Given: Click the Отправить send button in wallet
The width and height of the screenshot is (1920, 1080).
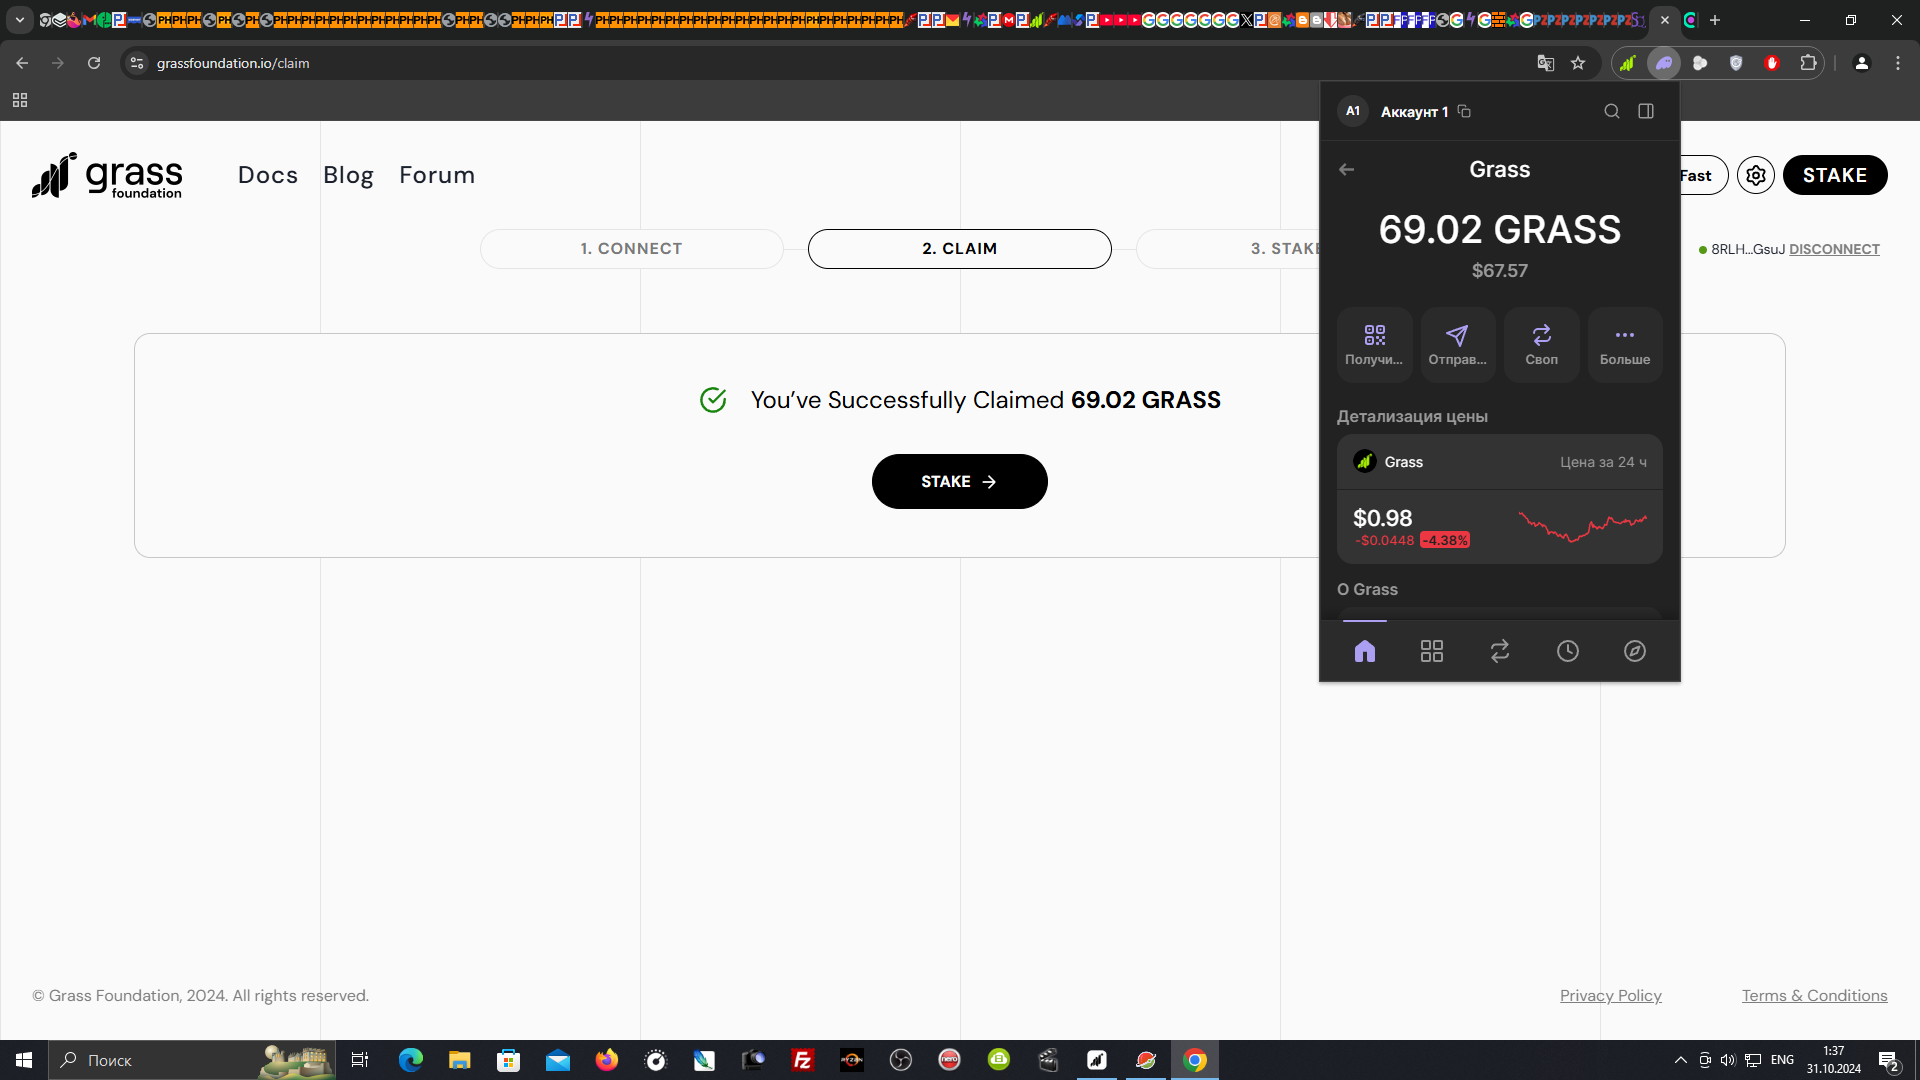Looking at the screenshot, I should (x=1458, y=344).
